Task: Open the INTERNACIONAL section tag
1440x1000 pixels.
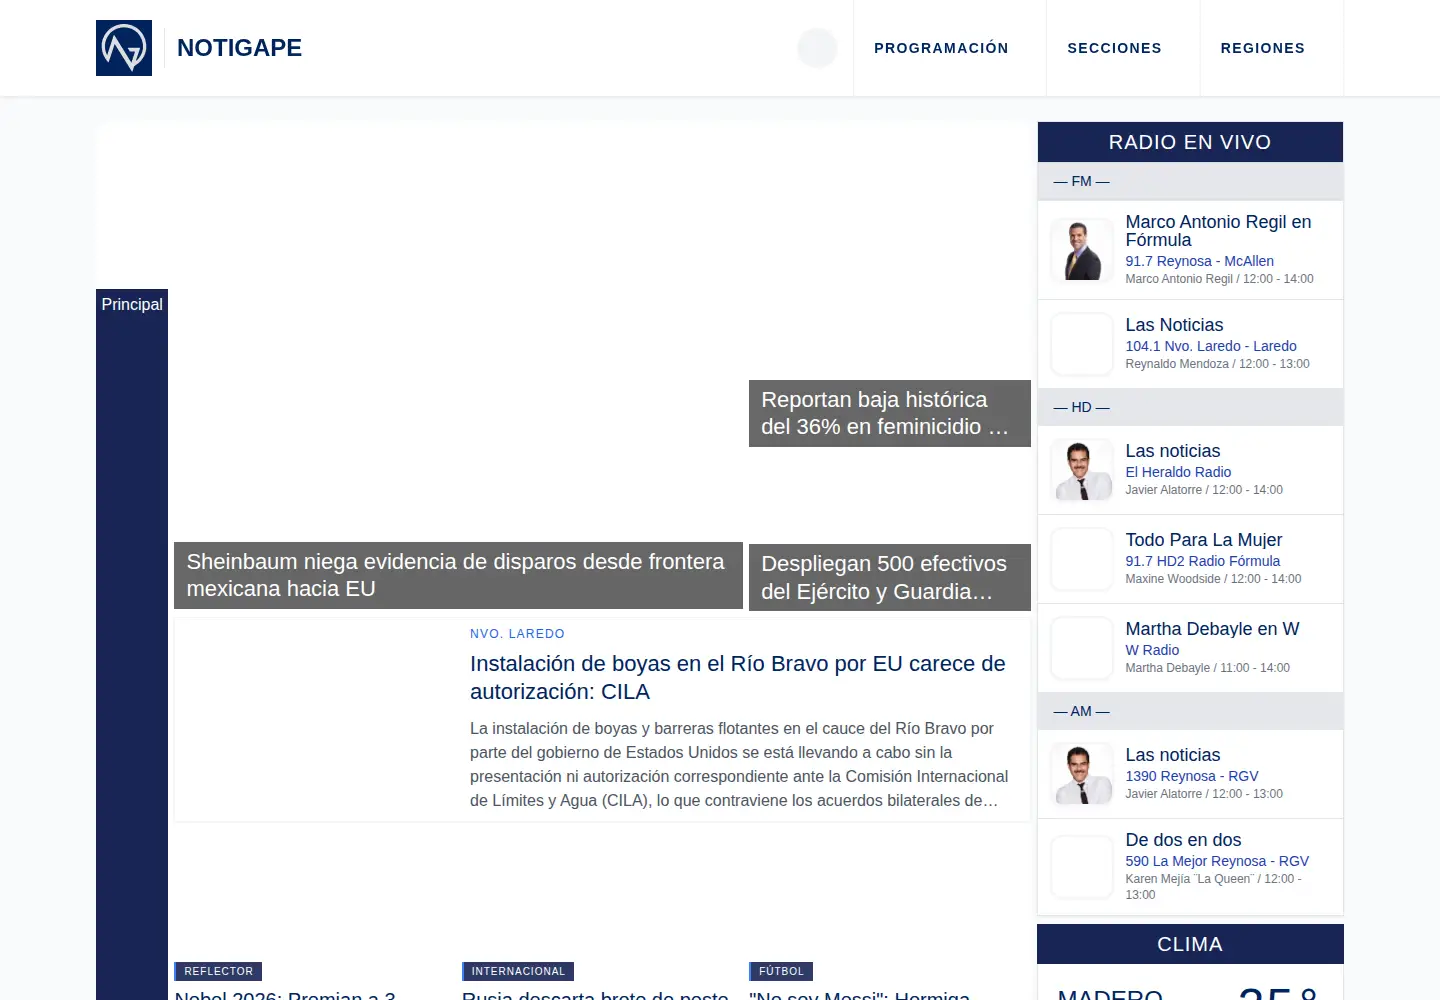Action: tap(518, 971)
